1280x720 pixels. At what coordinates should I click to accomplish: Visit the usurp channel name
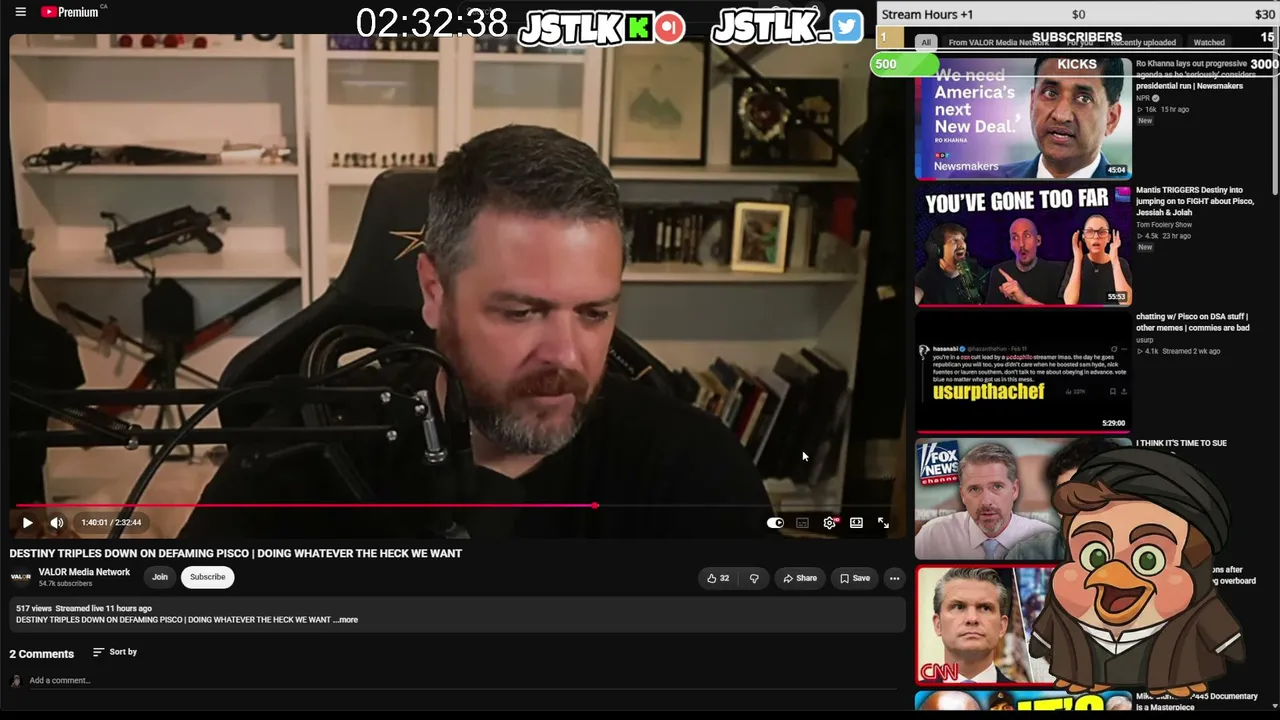click(1145, 340)
